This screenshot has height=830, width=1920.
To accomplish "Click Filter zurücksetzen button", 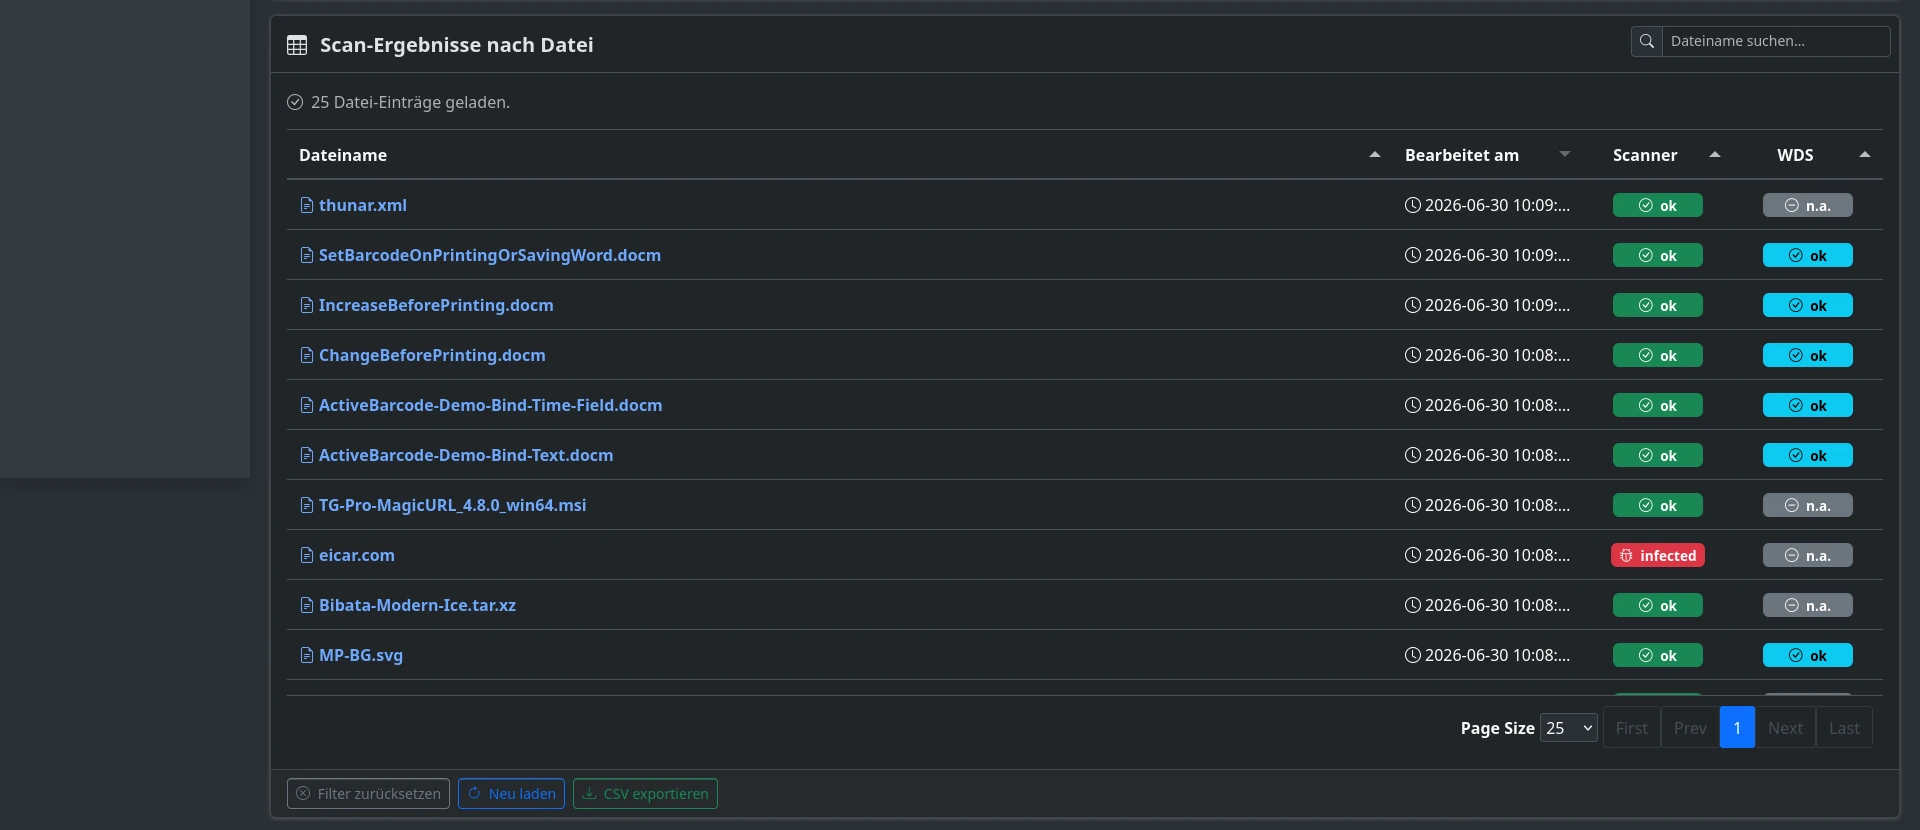I will 368,794.
